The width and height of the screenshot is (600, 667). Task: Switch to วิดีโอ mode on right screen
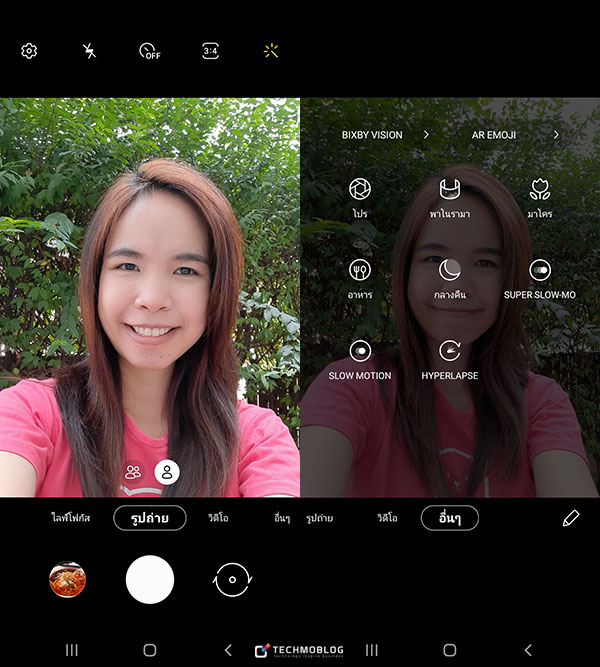pyautogui.click(x=387, y=518)
